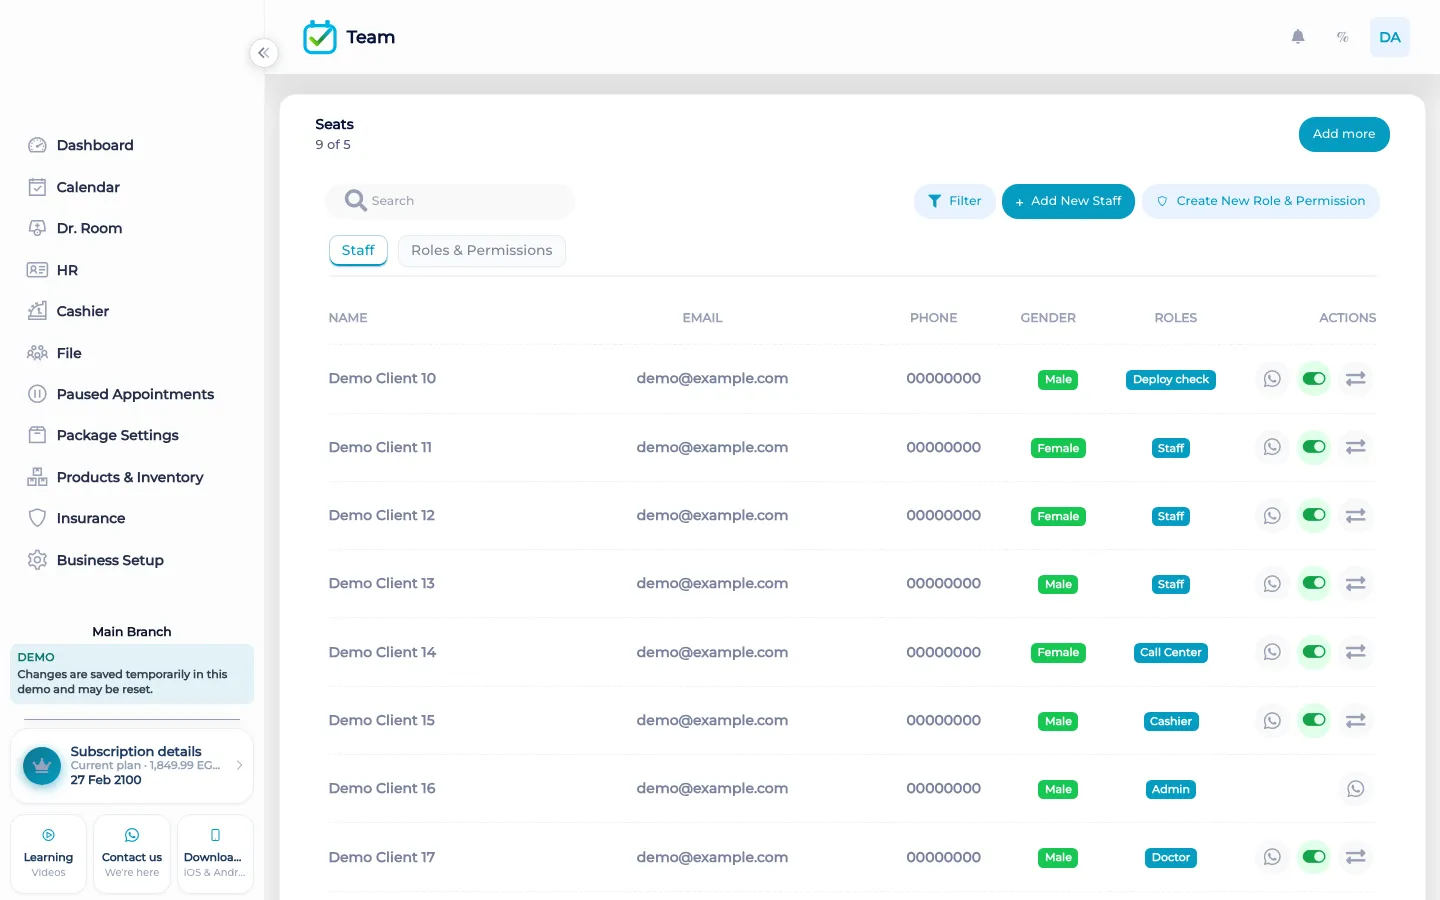Expand Subscription details chevron

pyautogui.click(x=239, y=765)
